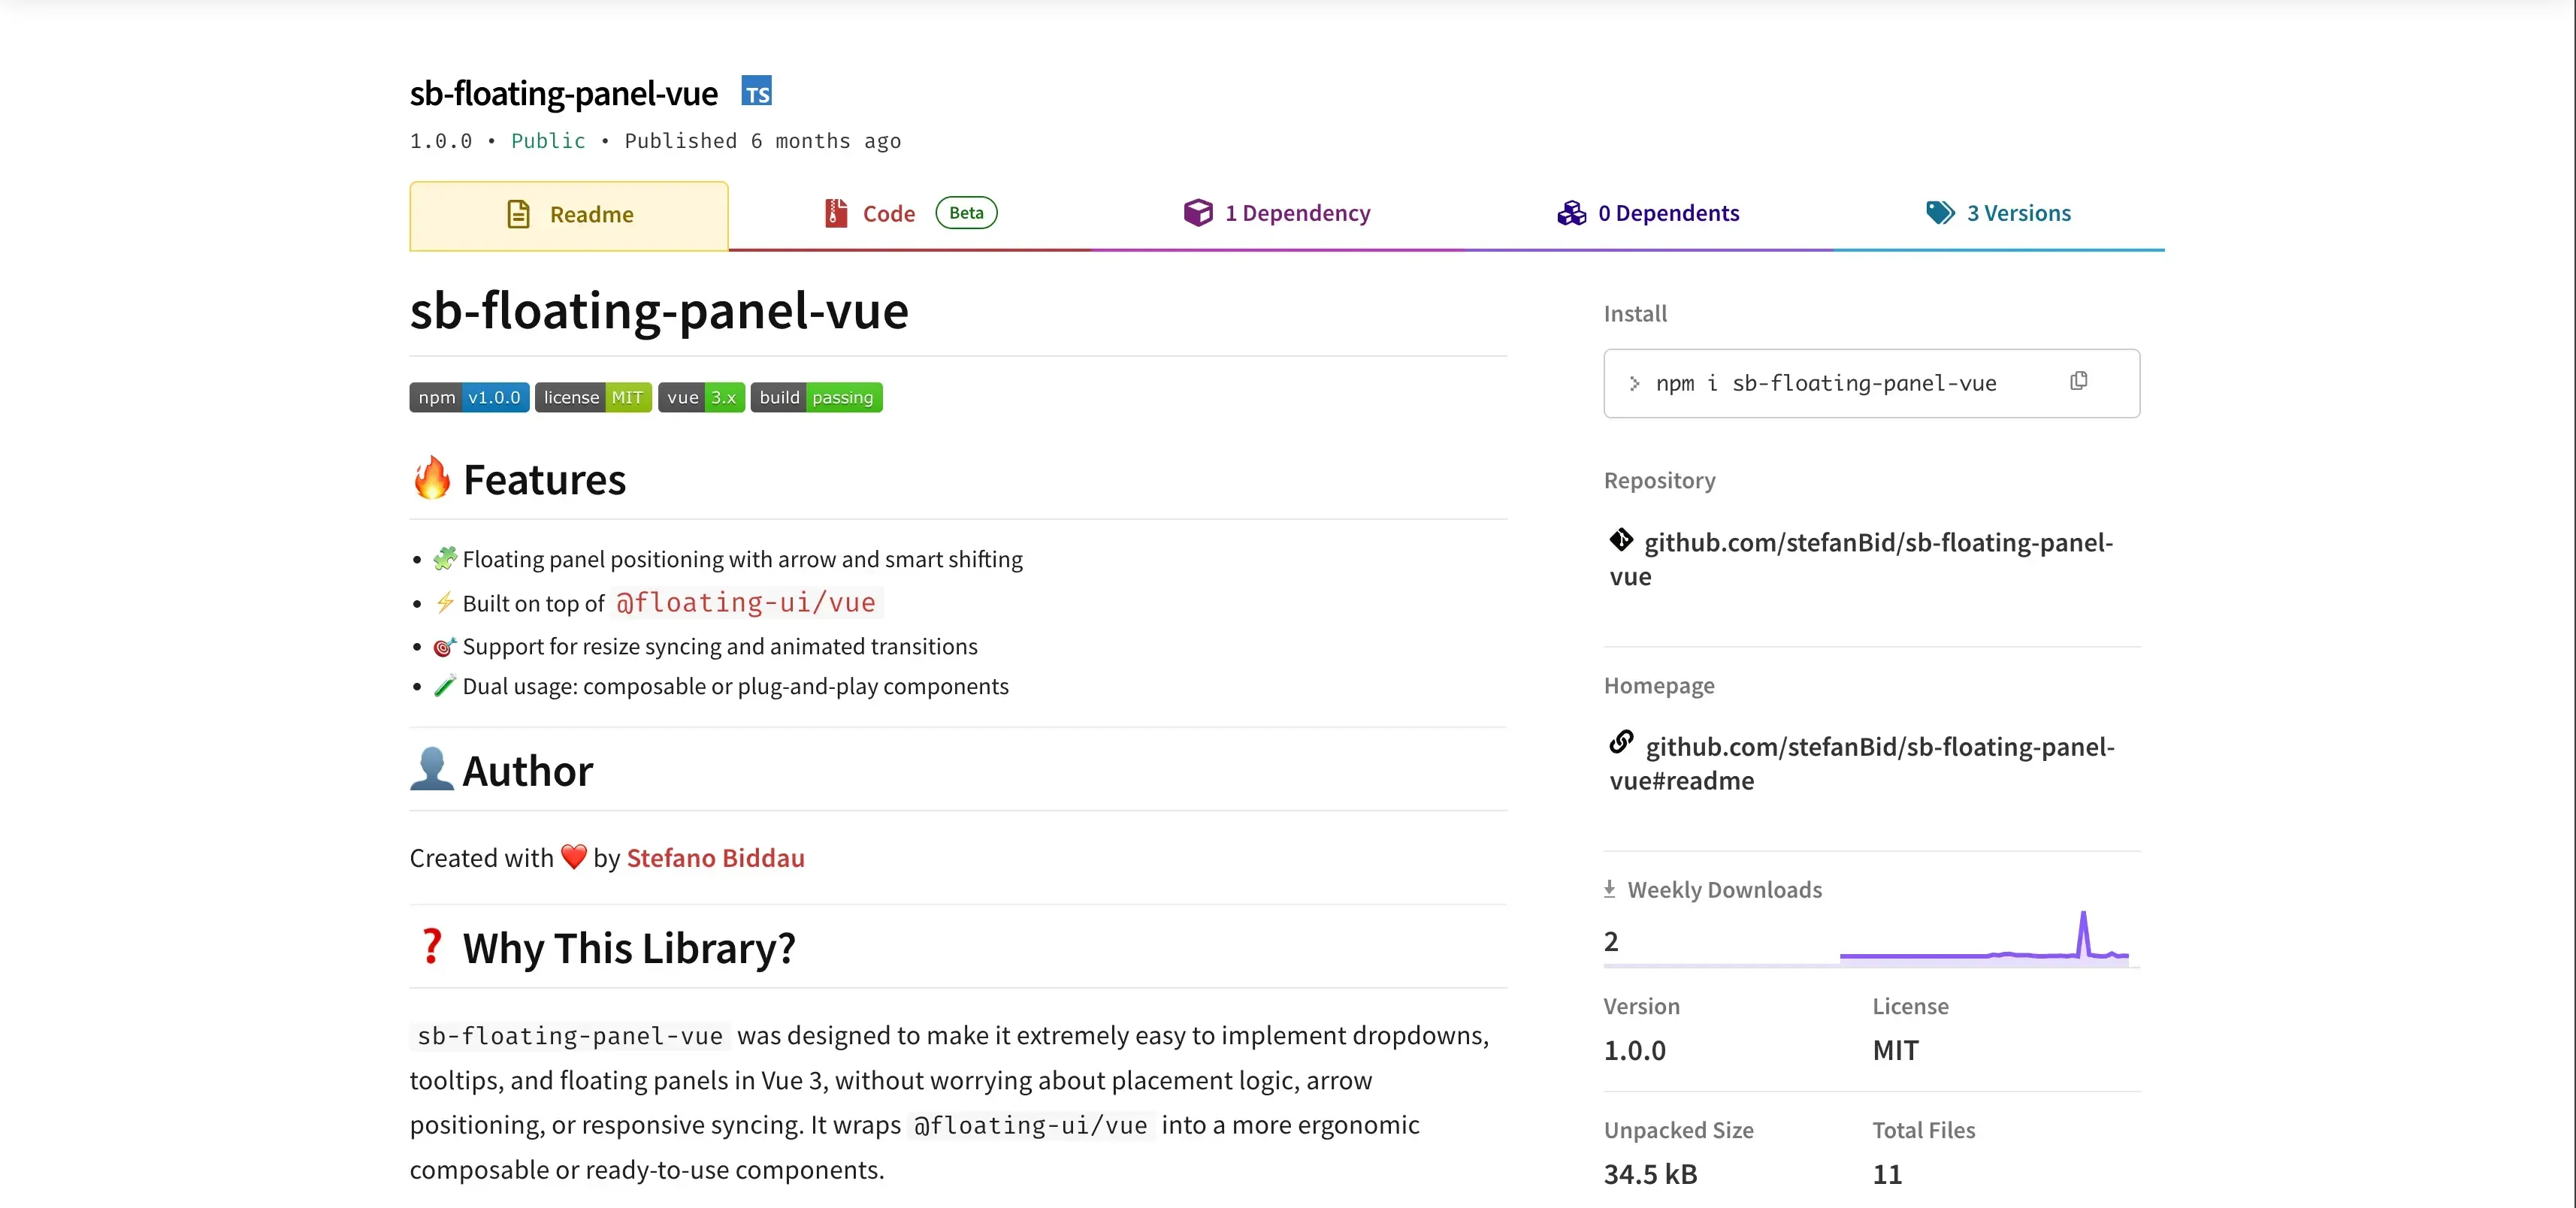Click the @floating-ui/vue code in Features list
Image resolution: width=2576 pixels, height=1208 pixels.
click(746, 602)
